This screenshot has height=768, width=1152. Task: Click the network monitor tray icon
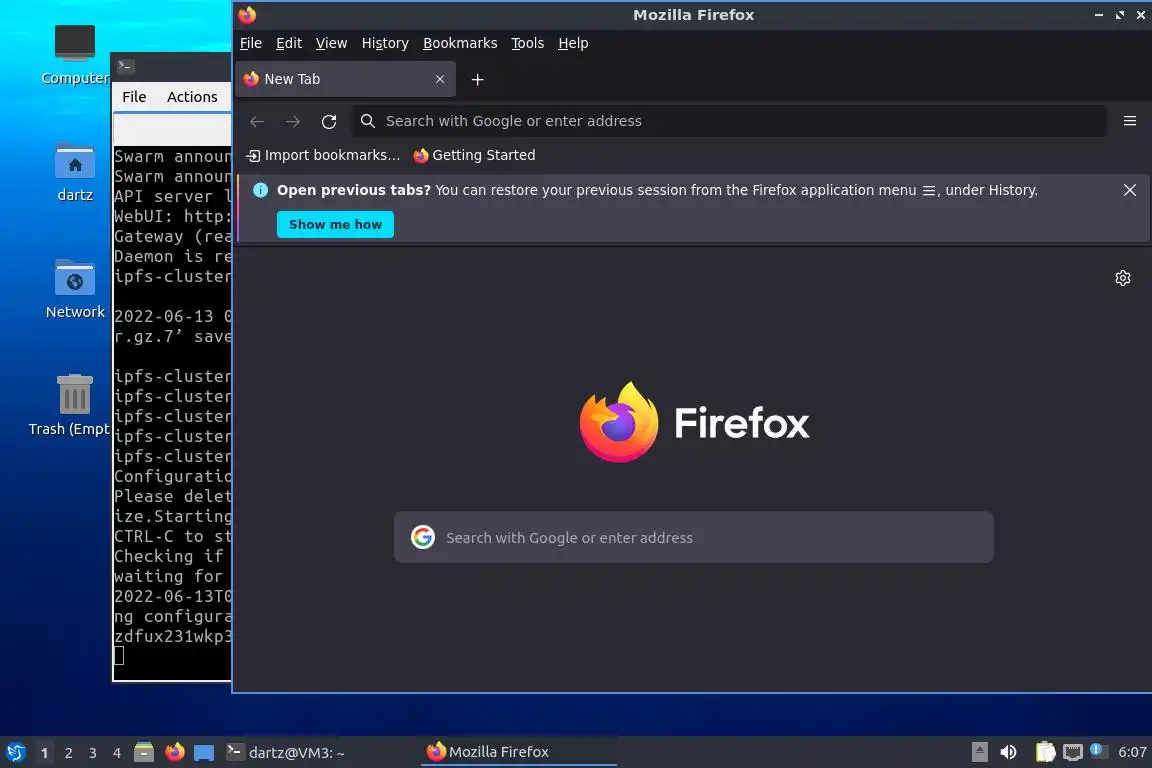coord(1073,752)
